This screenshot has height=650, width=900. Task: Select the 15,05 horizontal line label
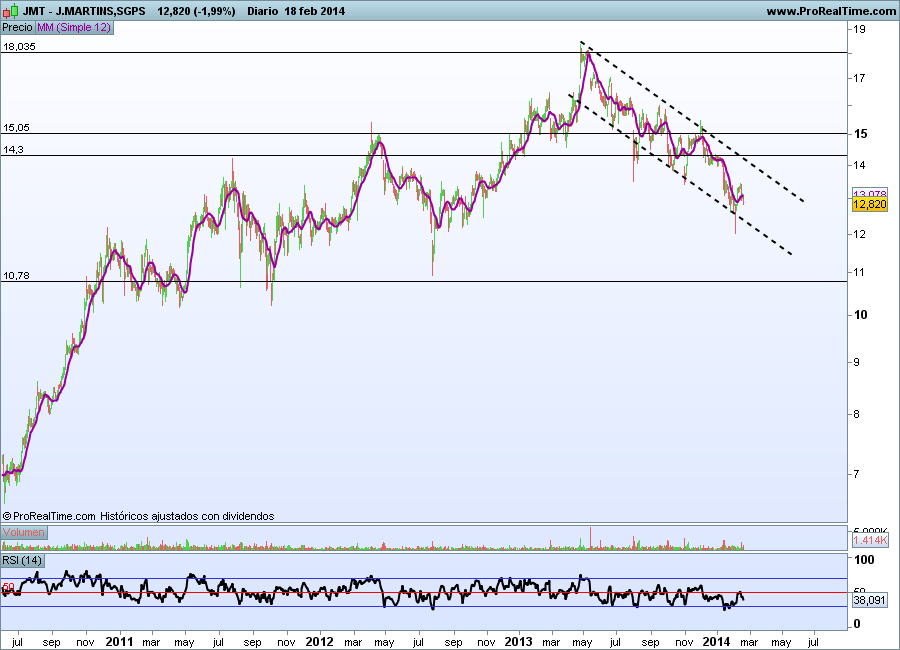[16, 128]
